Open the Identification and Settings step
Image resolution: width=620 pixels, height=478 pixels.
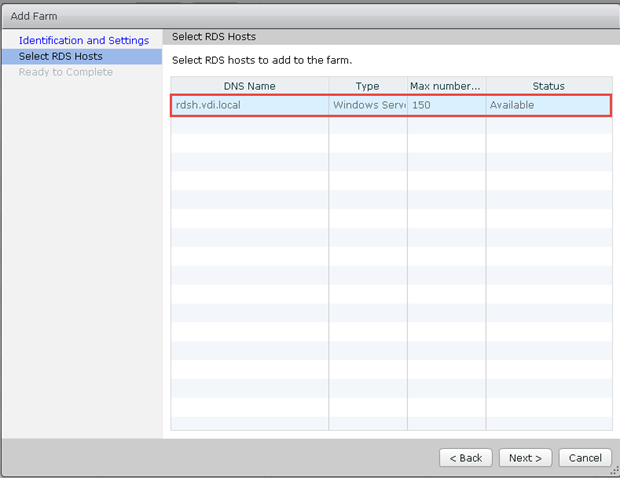84,40
